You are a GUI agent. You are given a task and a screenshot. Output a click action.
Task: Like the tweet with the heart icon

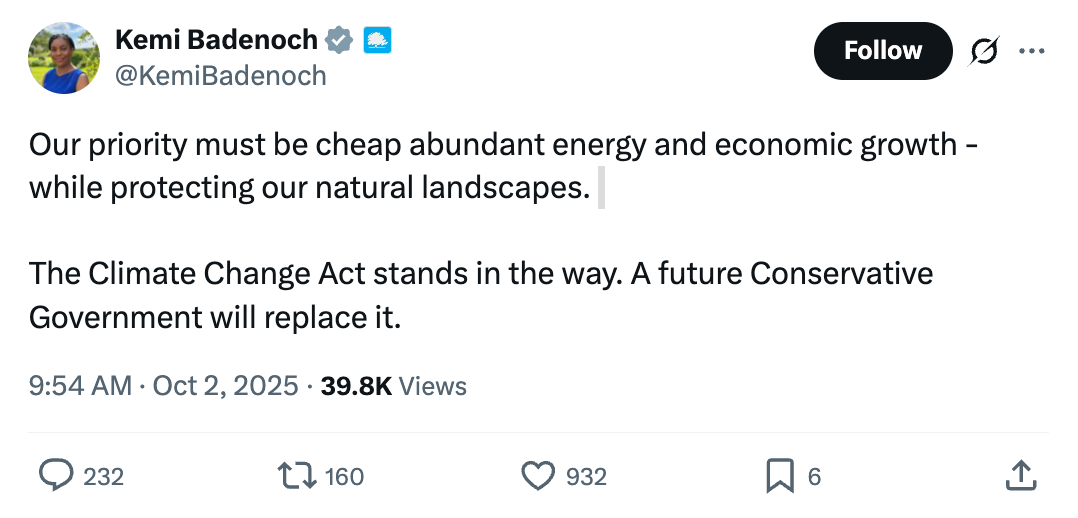(539, 476)
